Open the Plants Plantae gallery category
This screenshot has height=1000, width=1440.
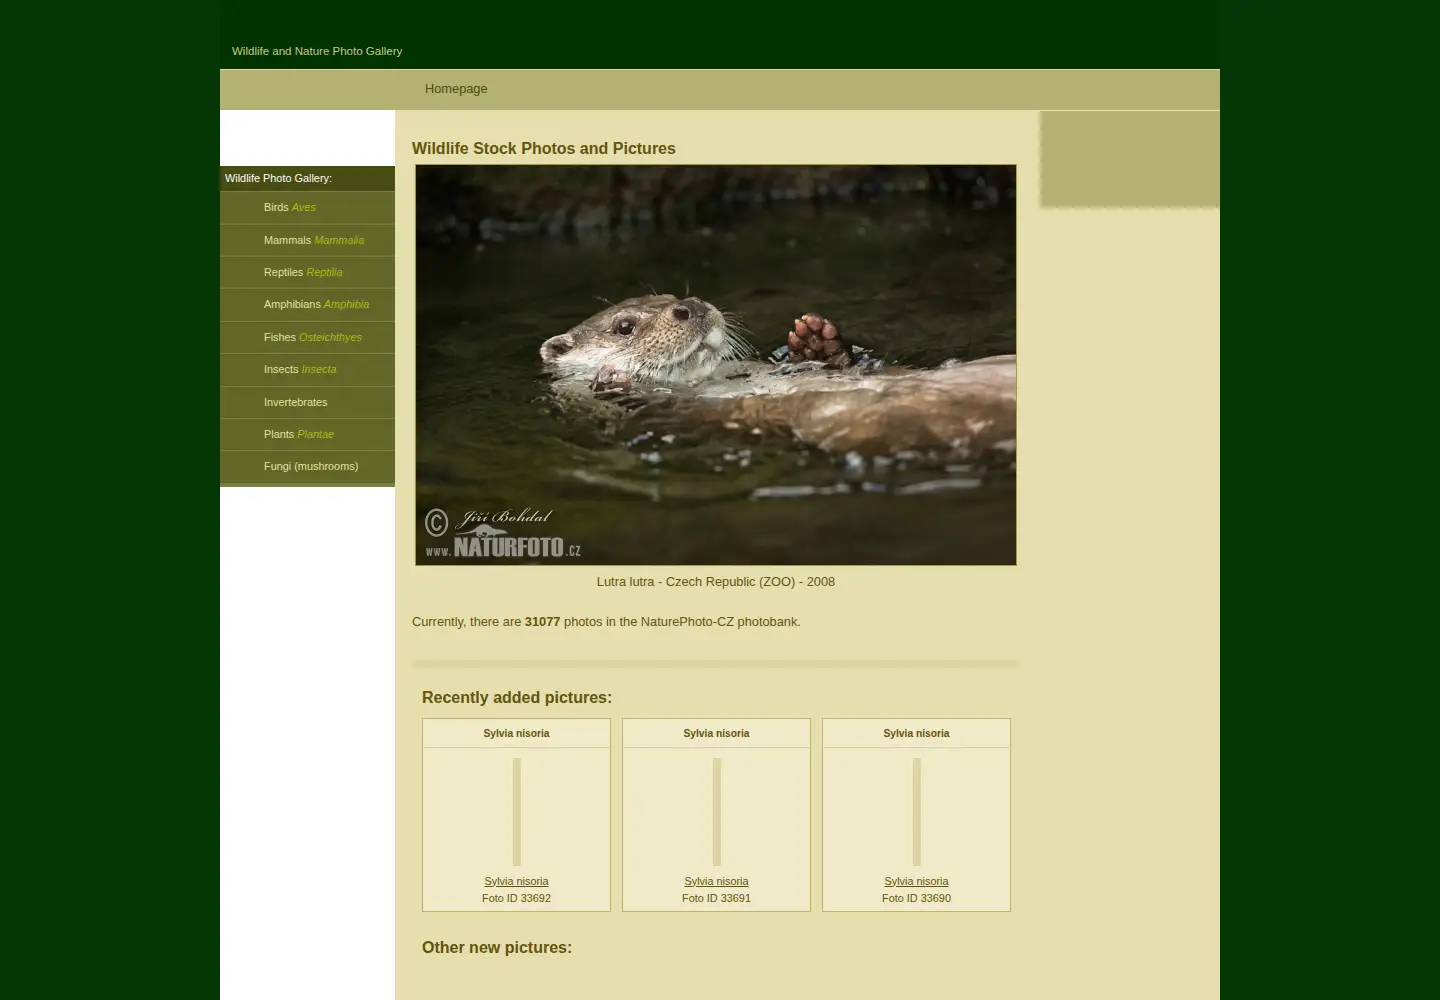307,434
